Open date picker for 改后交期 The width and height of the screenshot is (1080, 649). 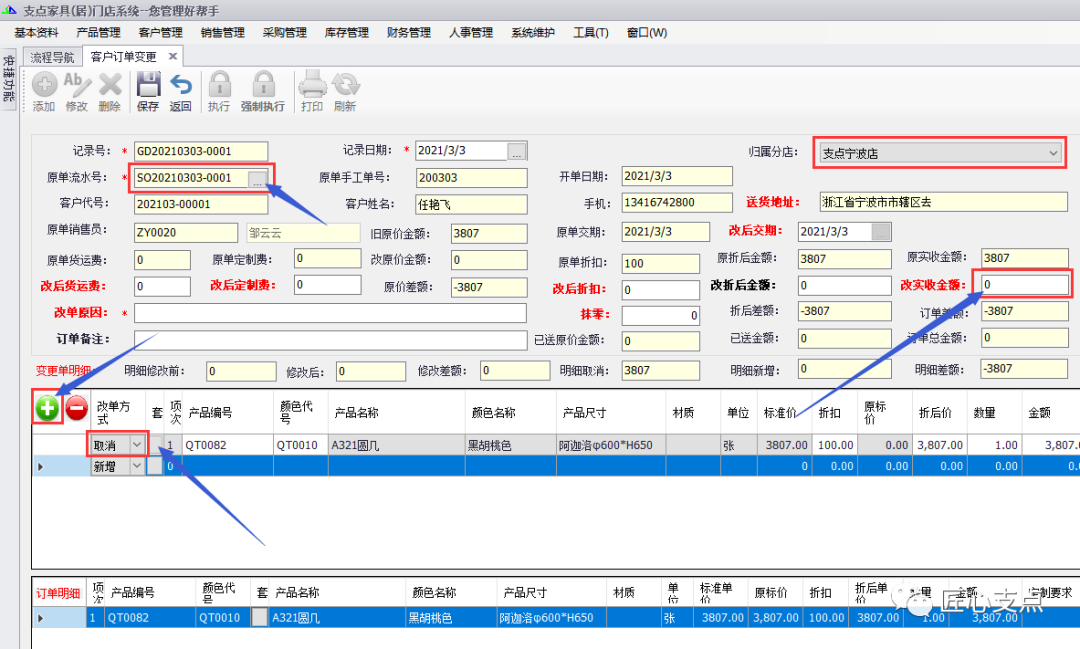point(881,231)
